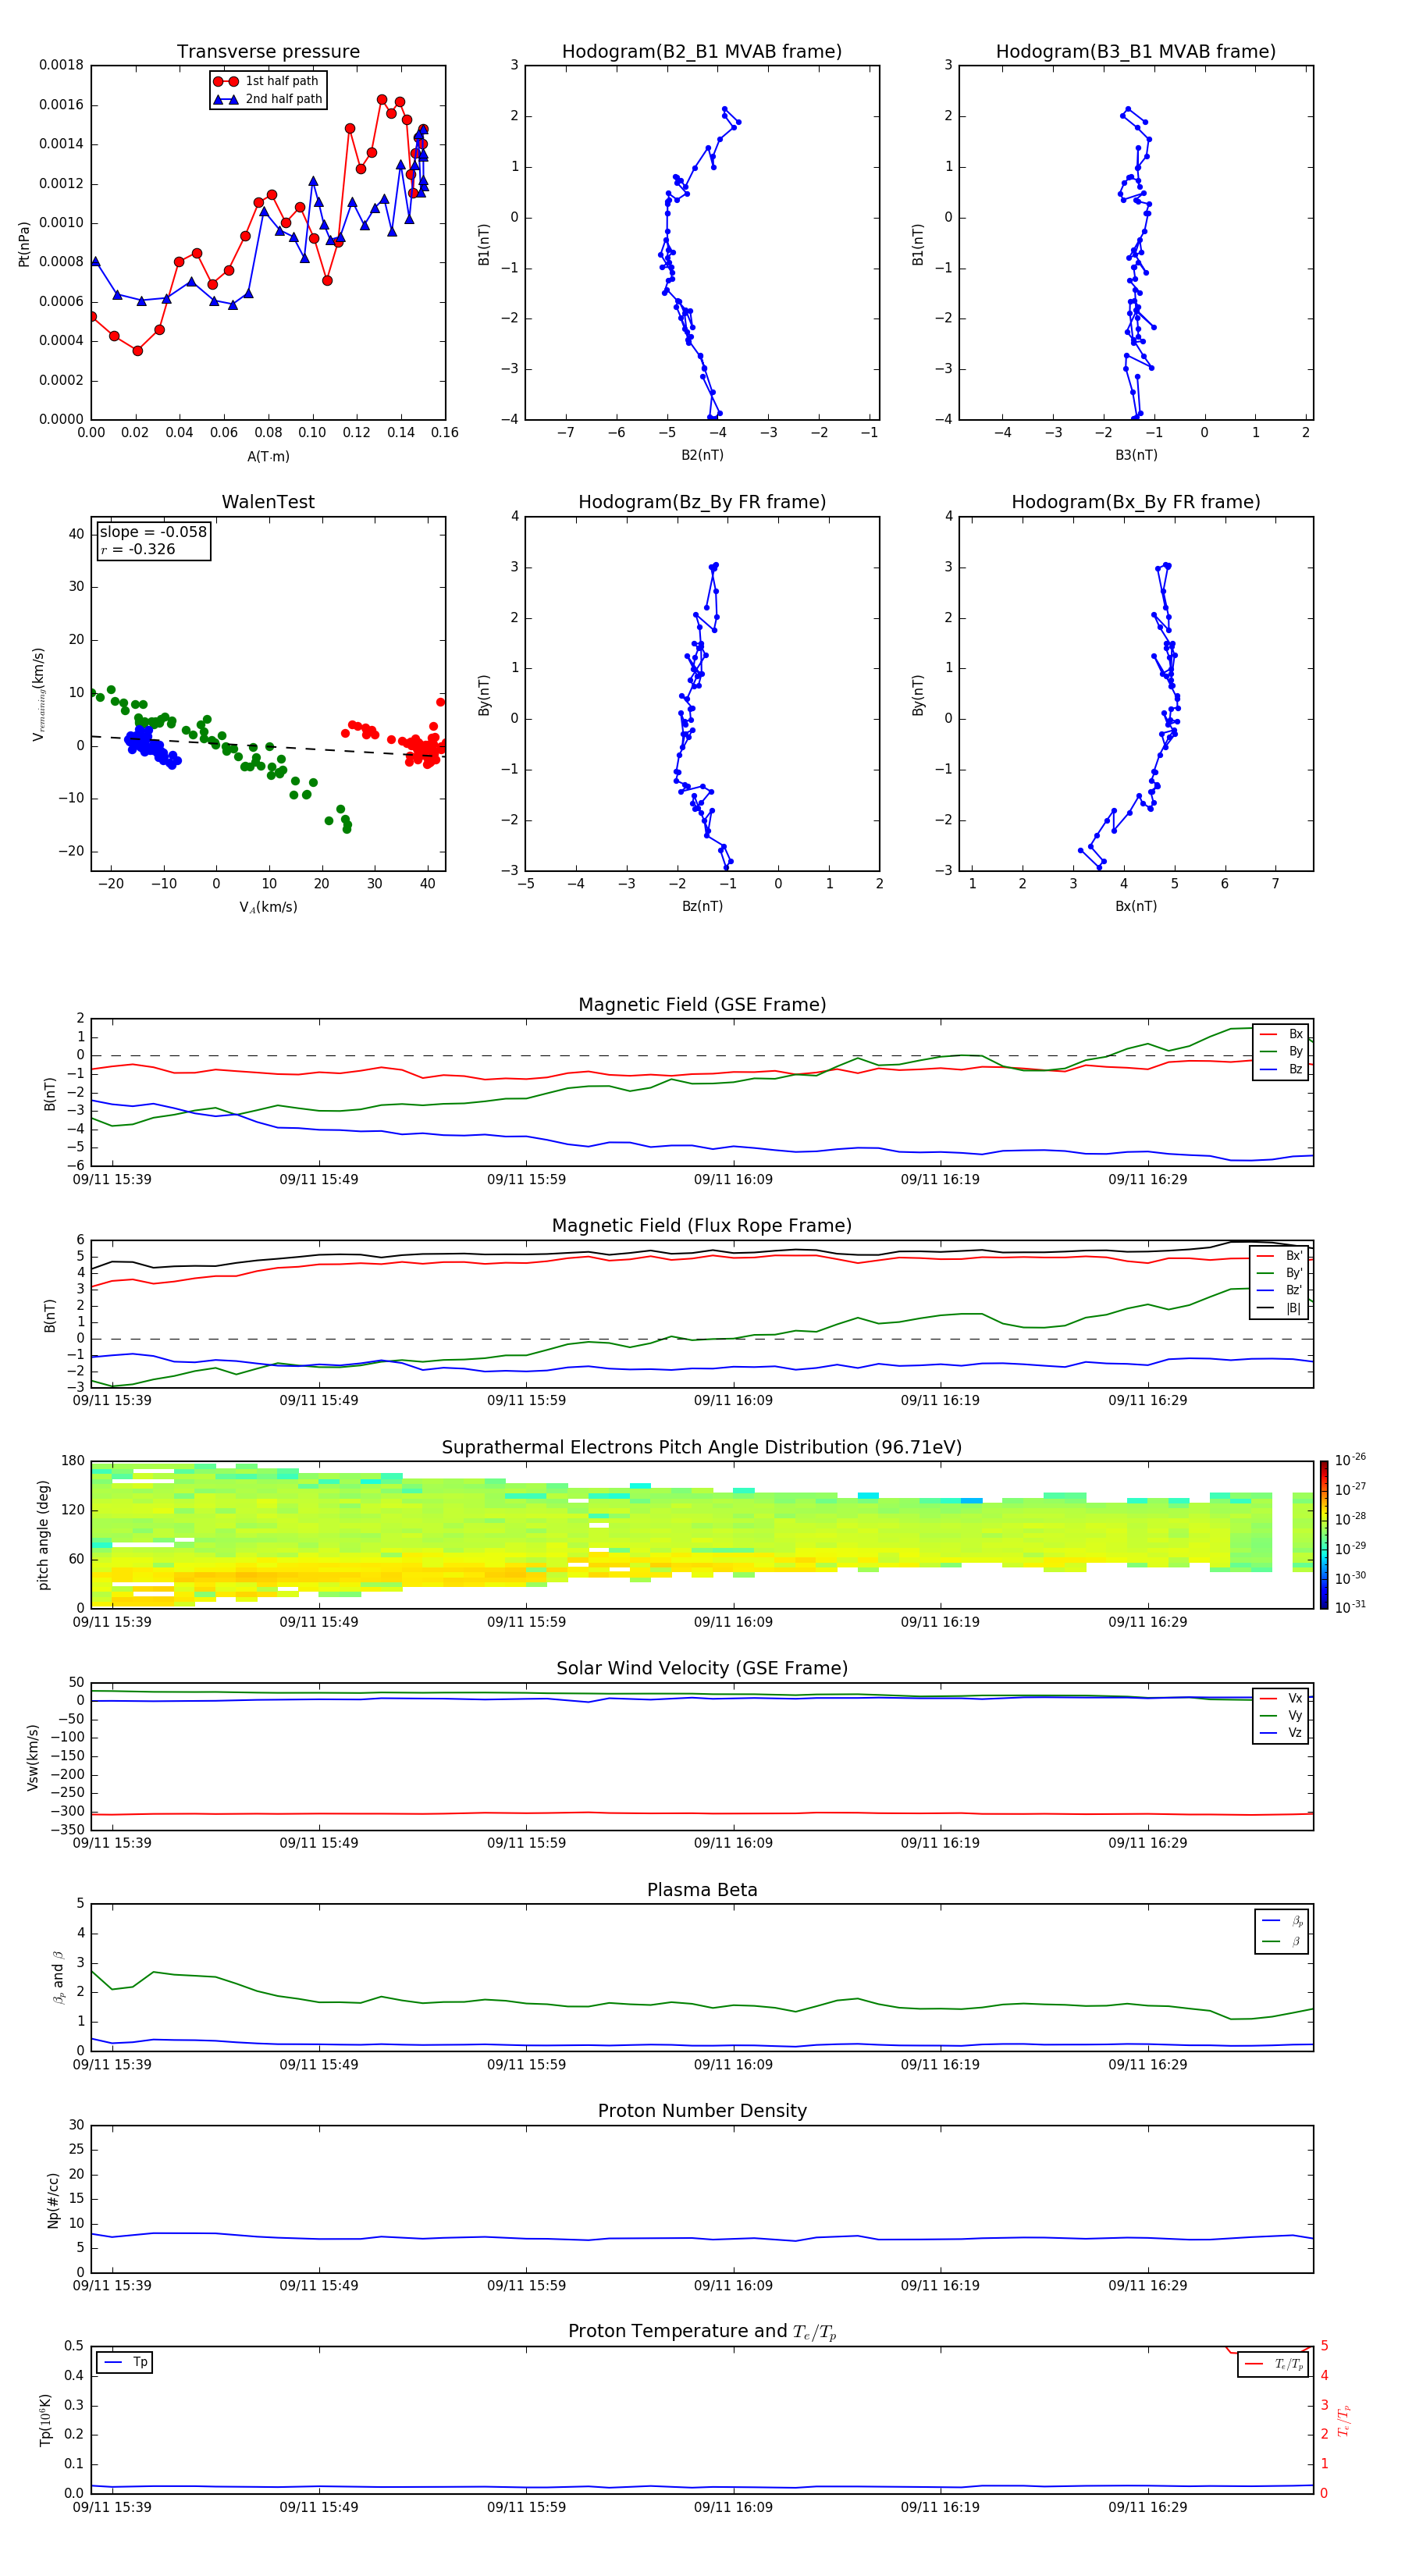Click the "pitch angle (deg)" axis label
The height and width of the screenshot is (2576, 1405).
point(43,1535)
